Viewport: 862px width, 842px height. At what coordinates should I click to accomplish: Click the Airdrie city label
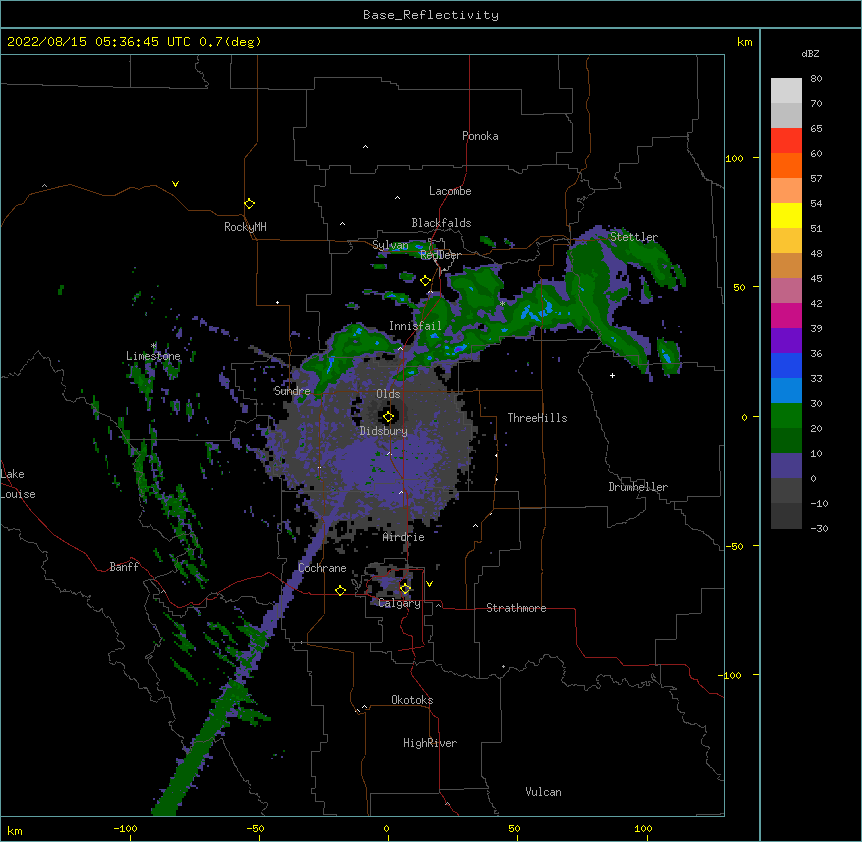(x=403, y=537)
